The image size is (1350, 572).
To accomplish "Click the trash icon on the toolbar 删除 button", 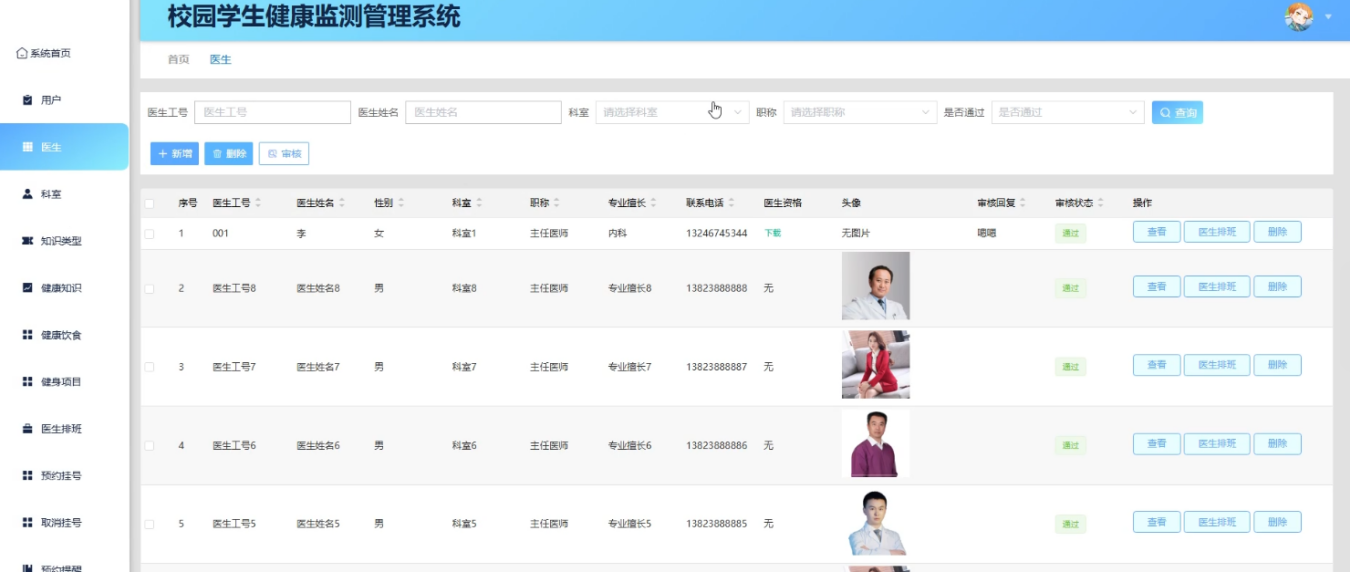I will click(217, 154).
